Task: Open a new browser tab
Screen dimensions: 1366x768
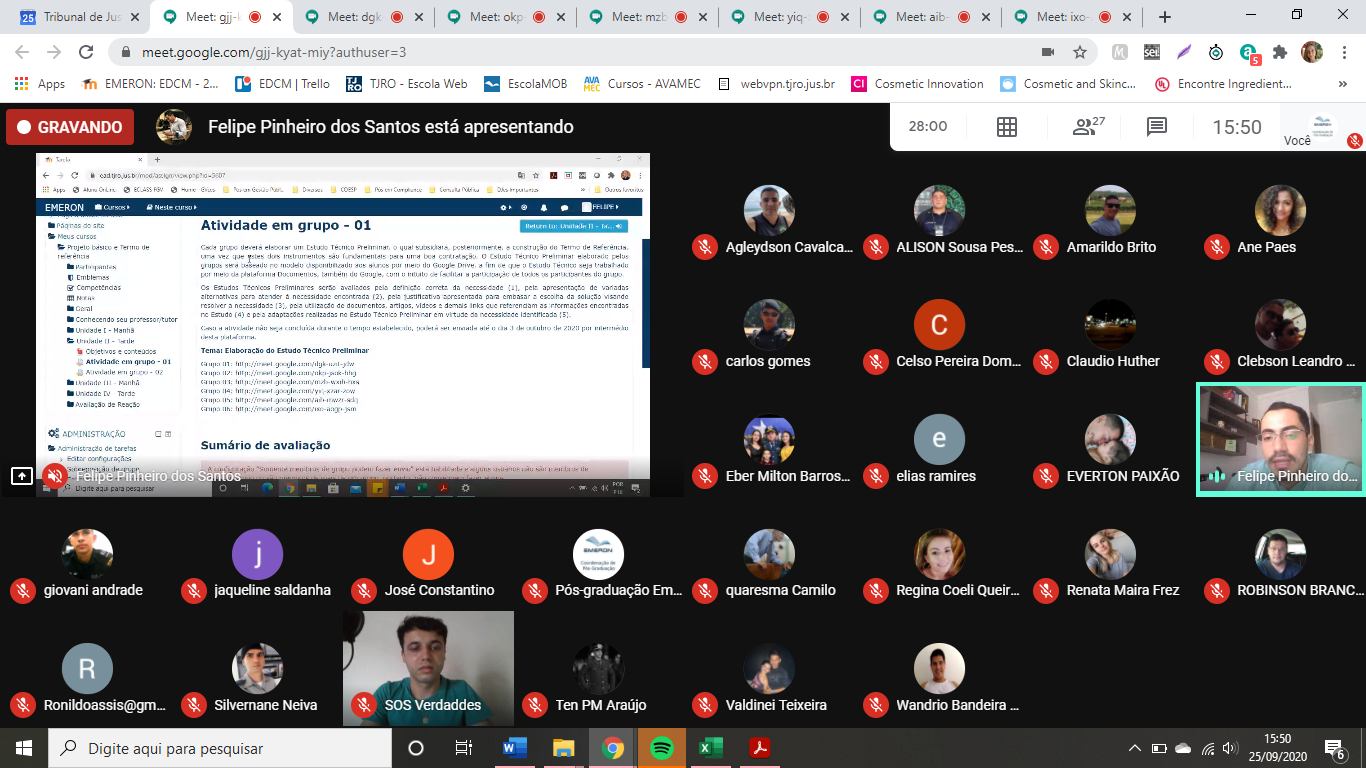Action: [1164, 17]
